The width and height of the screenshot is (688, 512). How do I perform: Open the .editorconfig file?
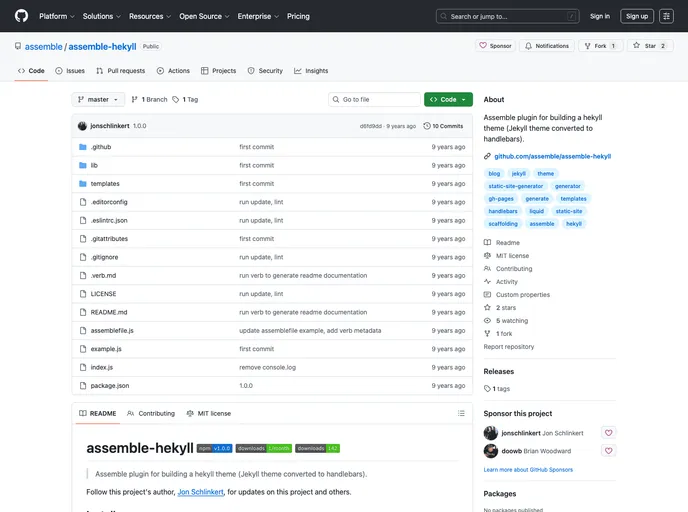point(109,202)
